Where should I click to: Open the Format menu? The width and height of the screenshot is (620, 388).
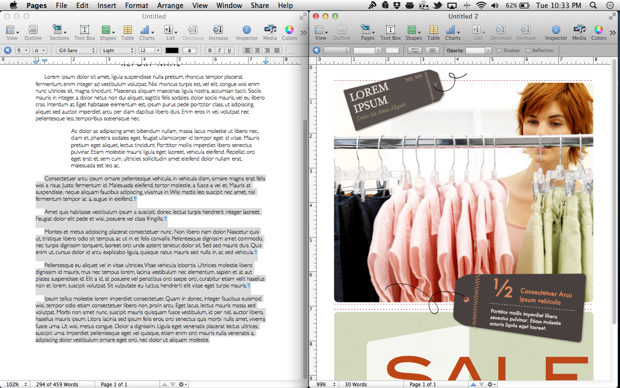(136, 5)
